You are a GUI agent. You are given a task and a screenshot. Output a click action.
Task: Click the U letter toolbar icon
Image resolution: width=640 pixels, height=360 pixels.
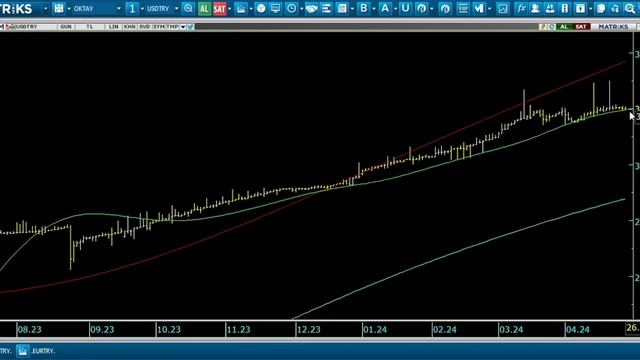click(x=405, y=8)
